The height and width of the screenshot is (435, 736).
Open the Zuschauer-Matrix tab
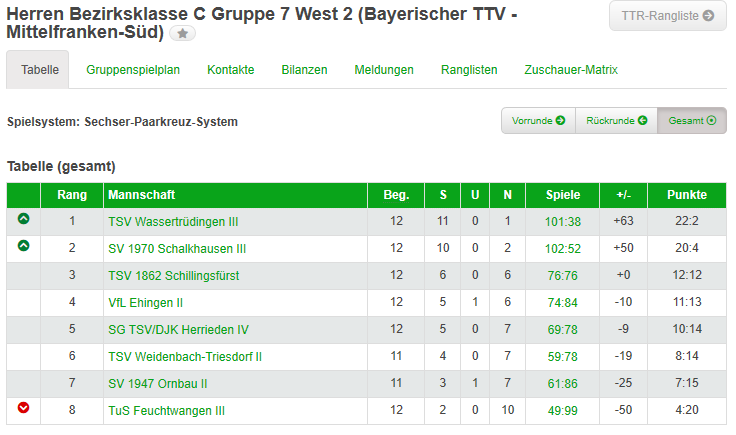coord(571,70)
